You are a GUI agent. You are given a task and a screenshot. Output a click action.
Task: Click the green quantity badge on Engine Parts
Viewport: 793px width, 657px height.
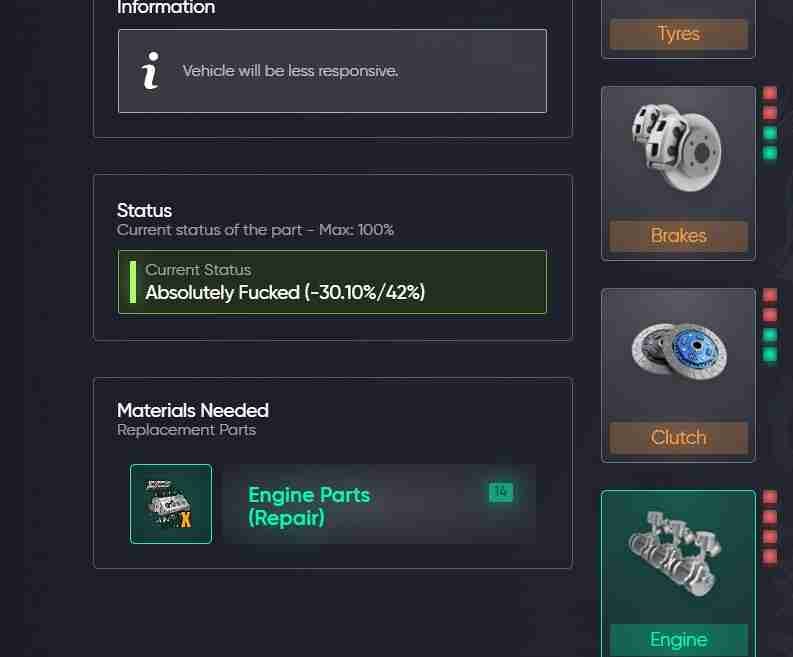point(501,492)
